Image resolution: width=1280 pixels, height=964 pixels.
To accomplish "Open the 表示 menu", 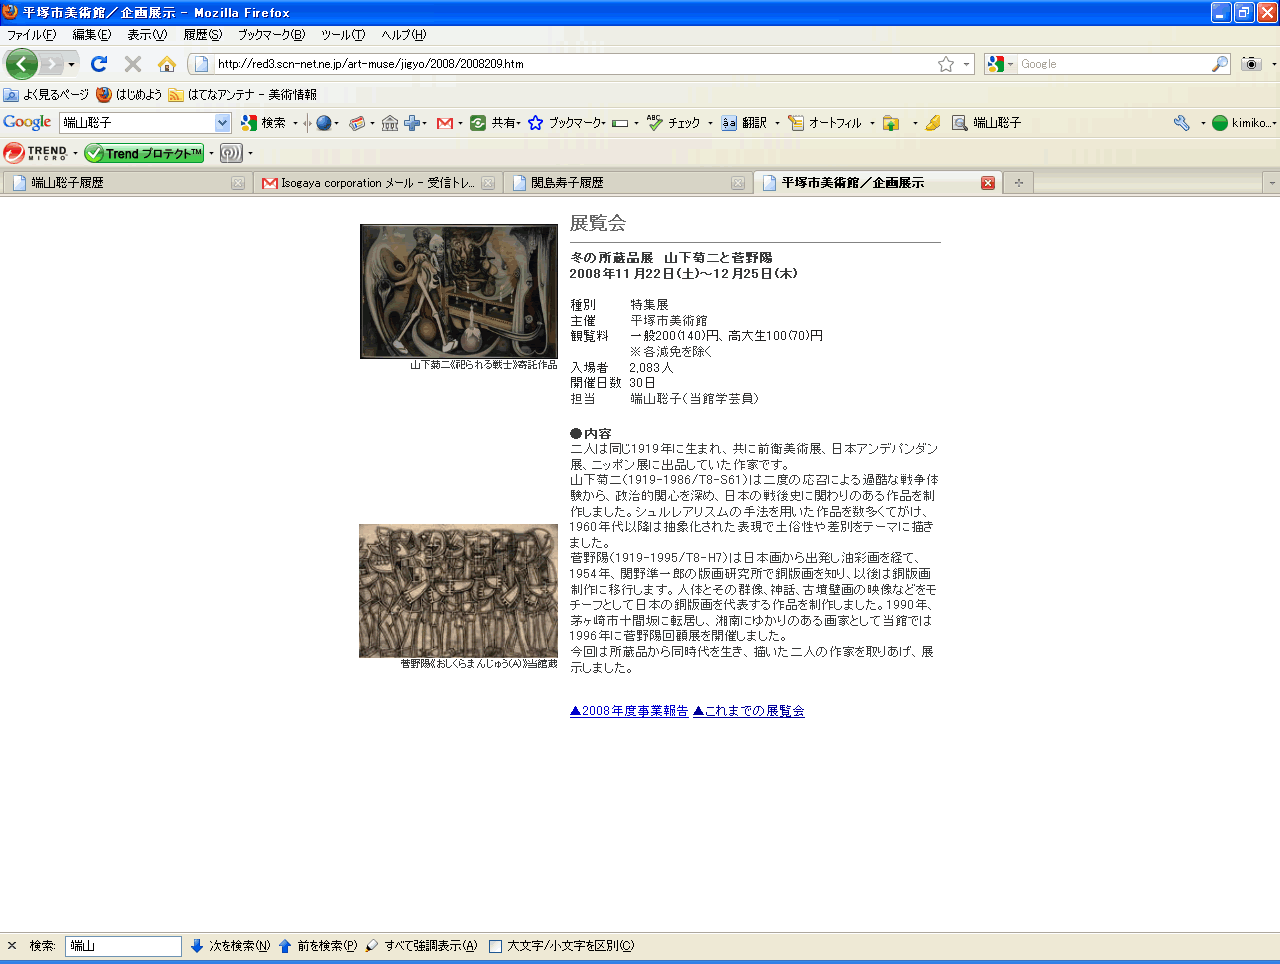I will [x=147, y=35].
